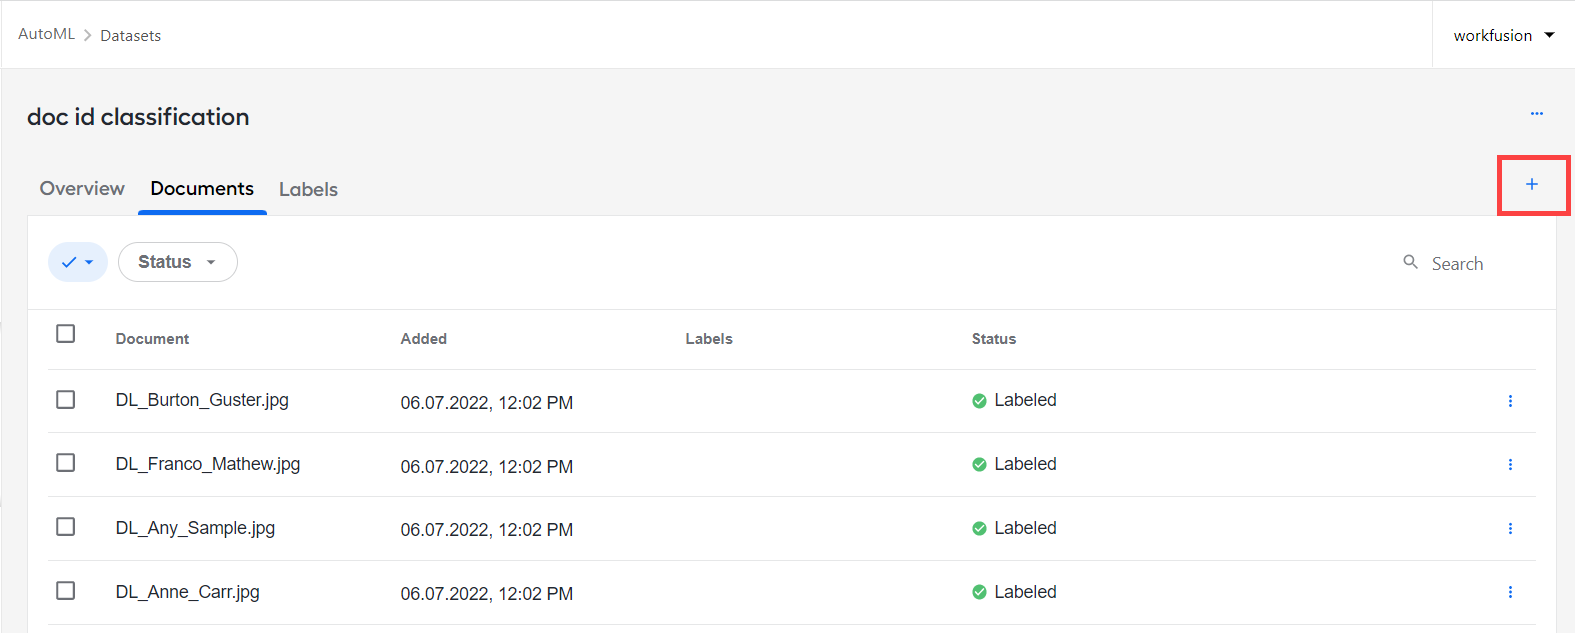
Task: Open the kebab menu for DL_Burton_Guster.jpg
Action: (x=1510, y=401)
